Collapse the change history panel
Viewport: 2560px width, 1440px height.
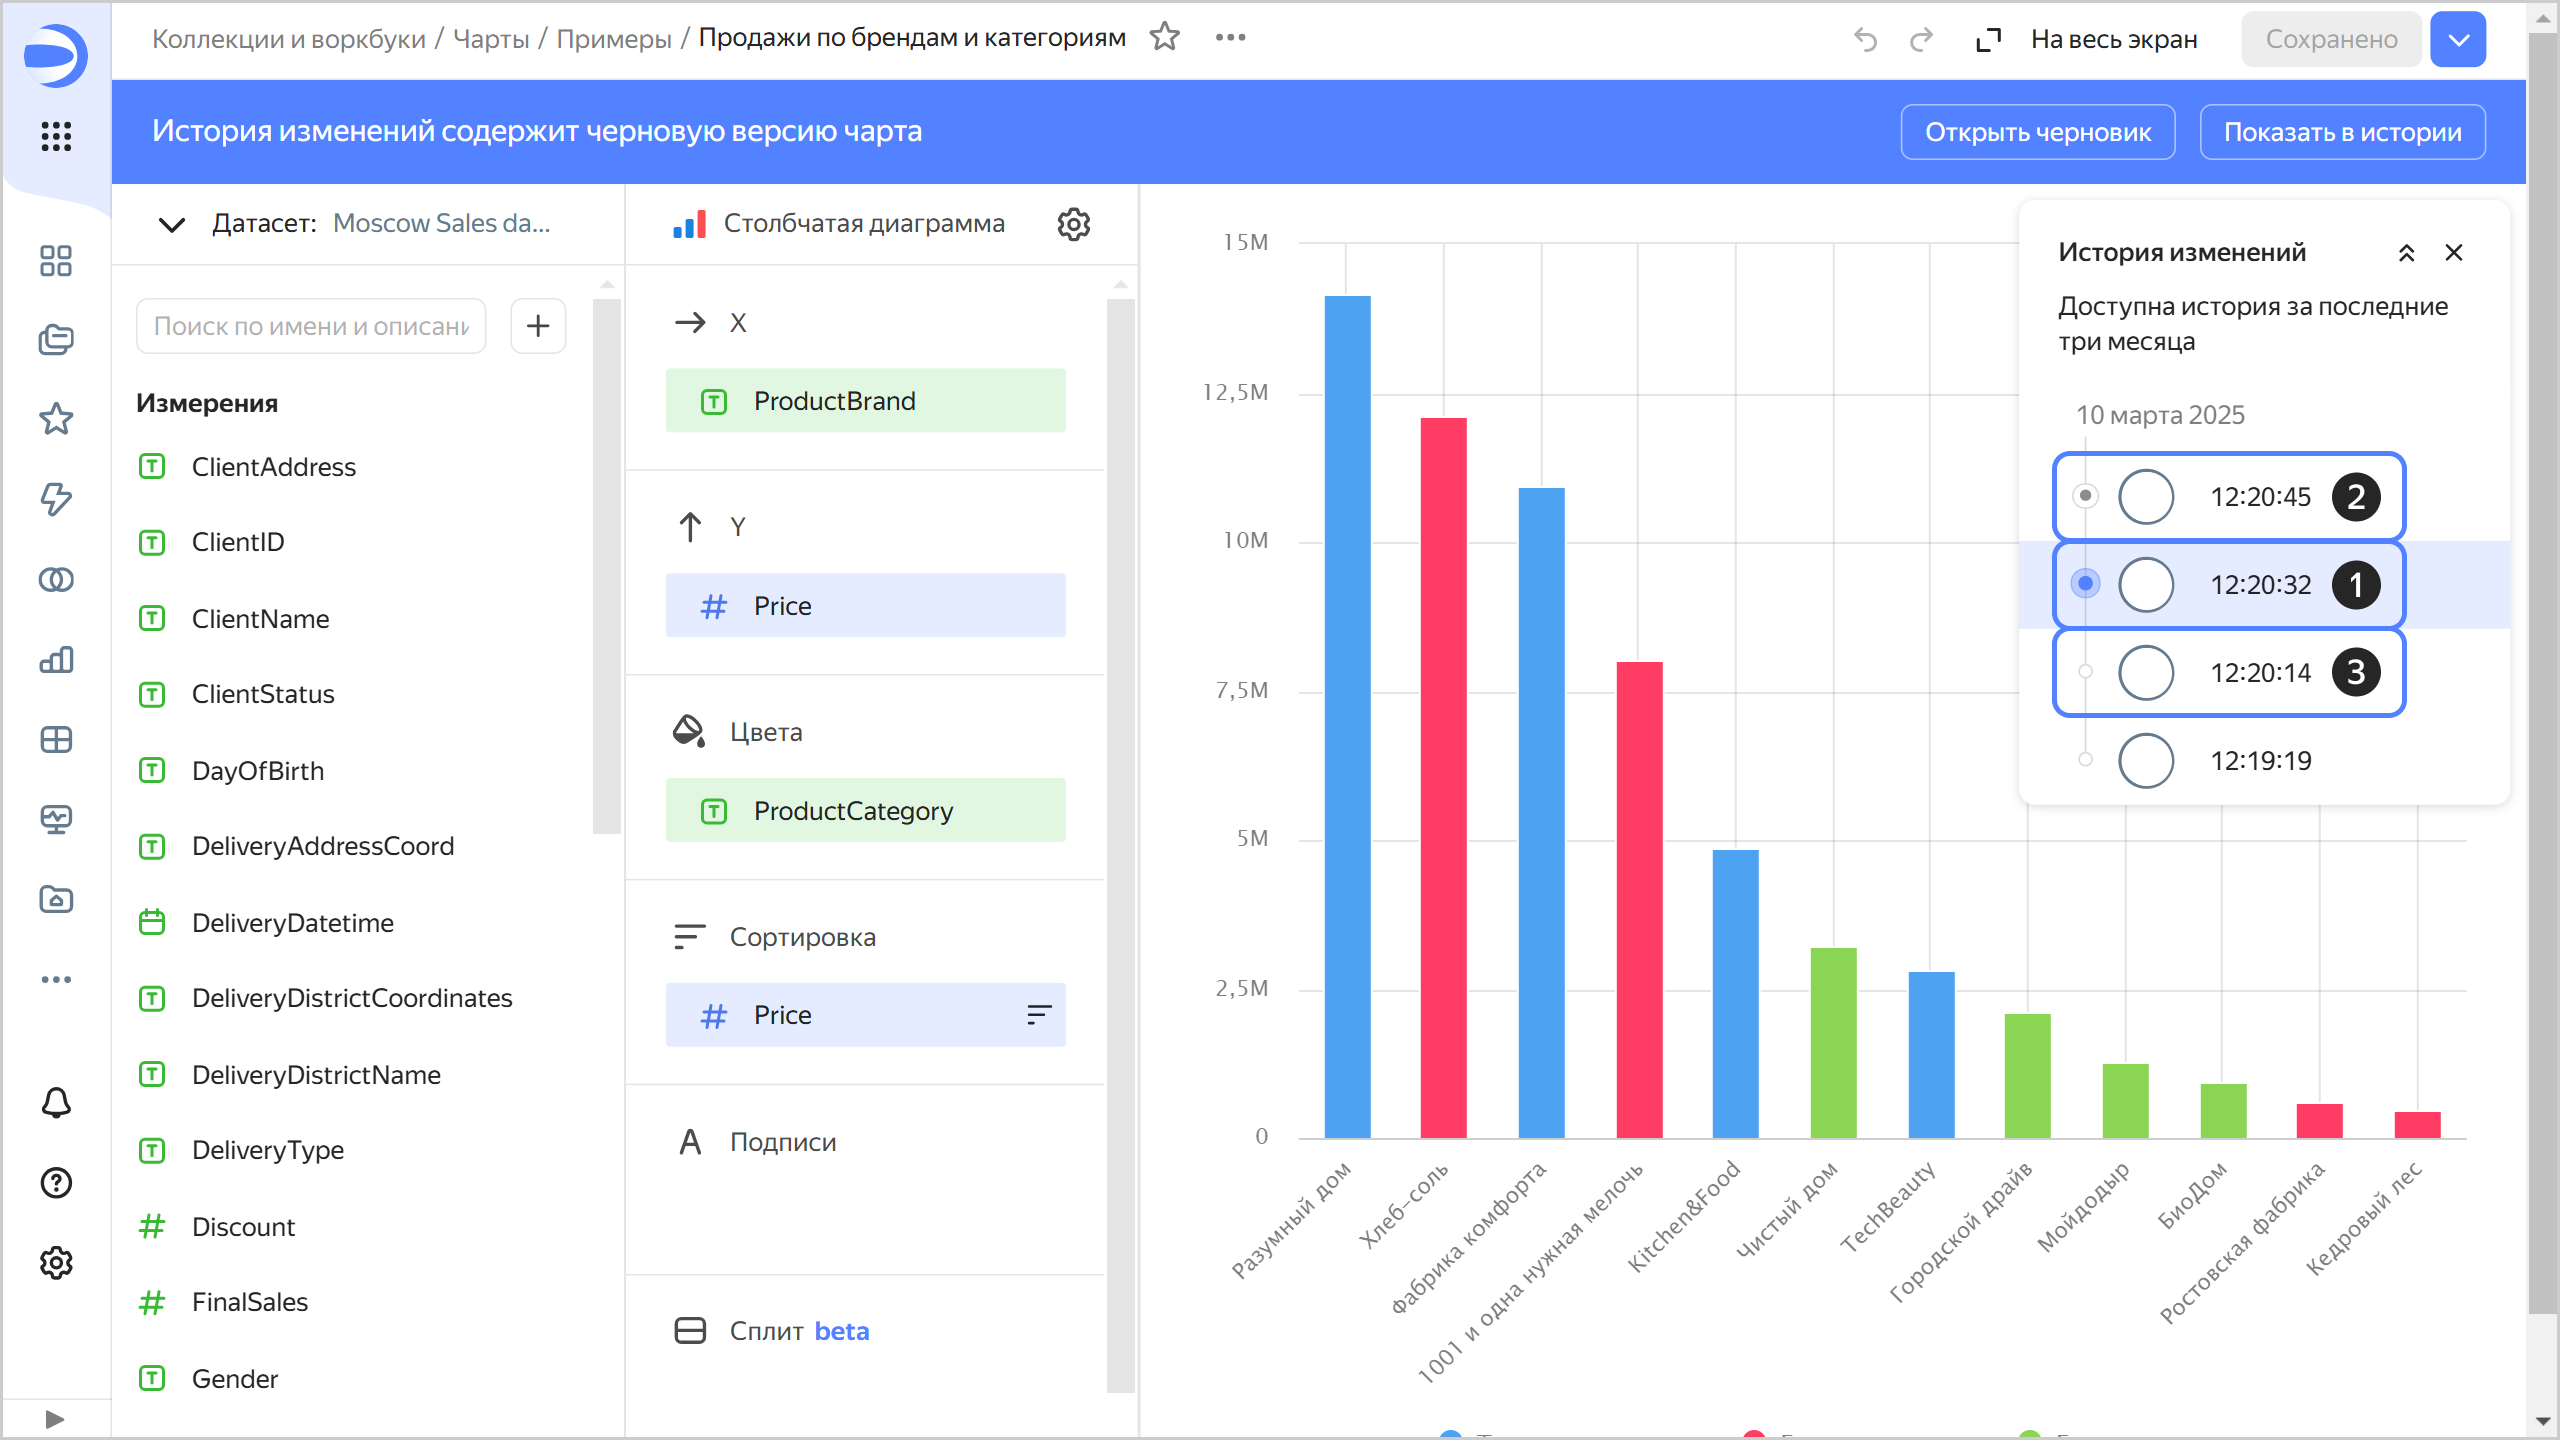click(2406, 253)
